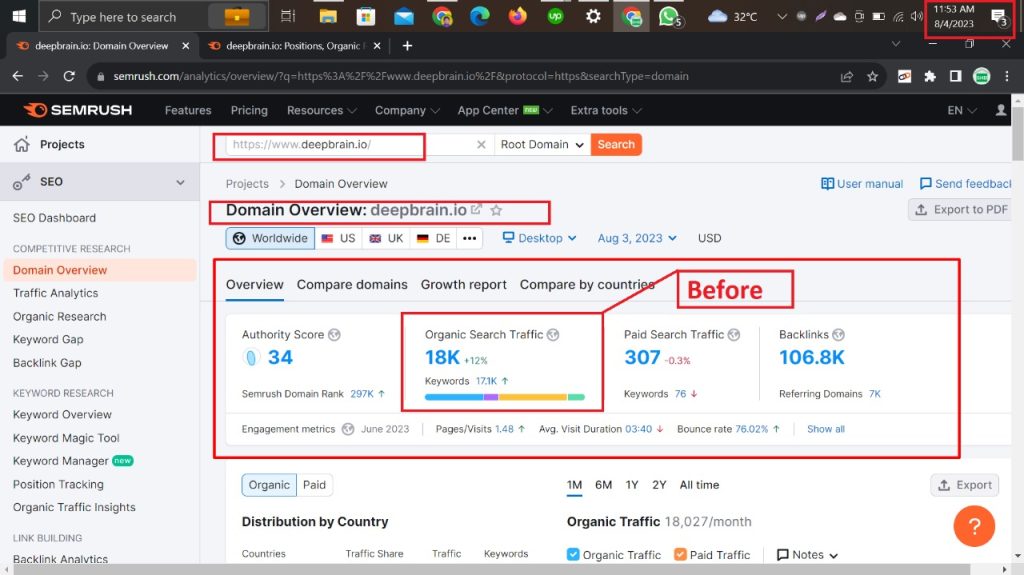Open the Notes dropdown

[x=807, y=554]
